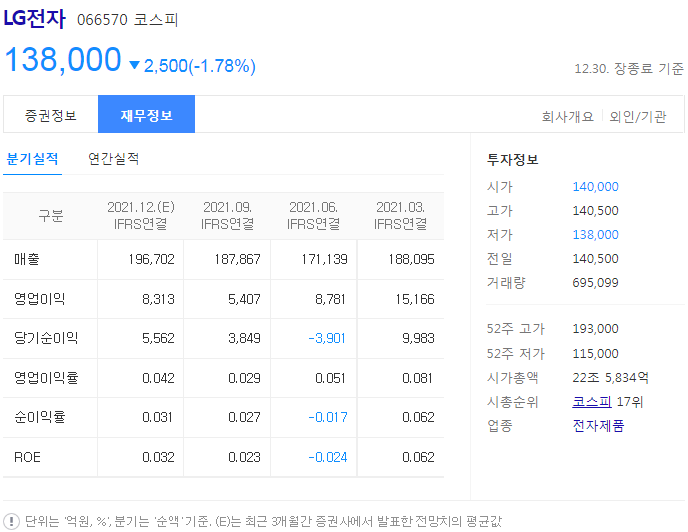
Task: Click ROE value 0.032
Action: (158, 457)
